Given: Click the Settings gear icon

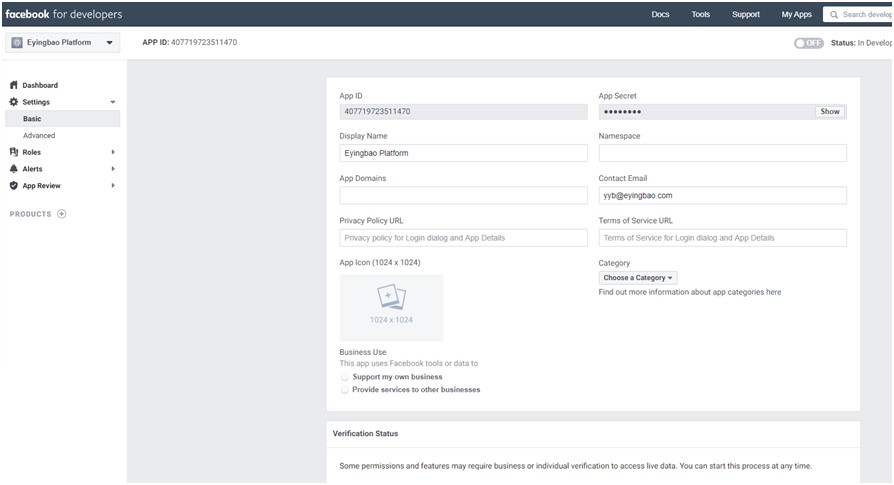Looking at the screenshot, I should tap(14, 102).
